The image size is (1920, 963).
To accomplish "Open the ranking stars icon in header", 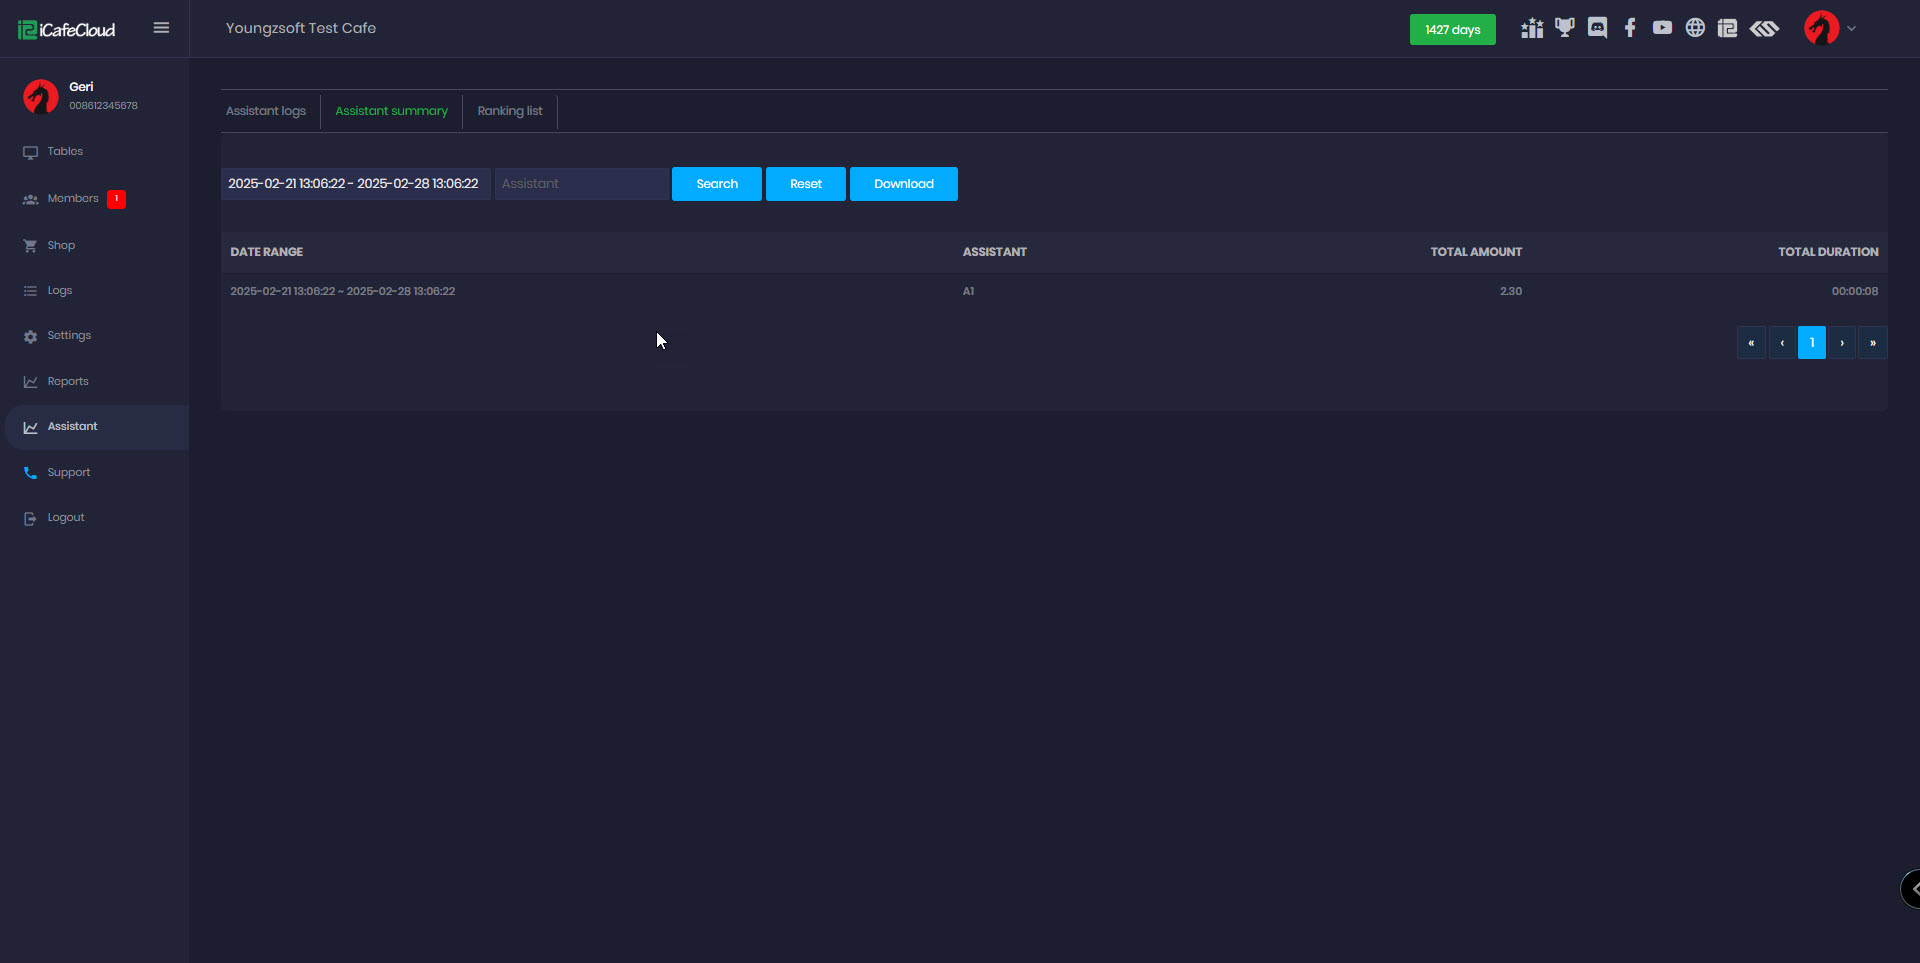I will pyautogui.click(x=1531, y=29).
